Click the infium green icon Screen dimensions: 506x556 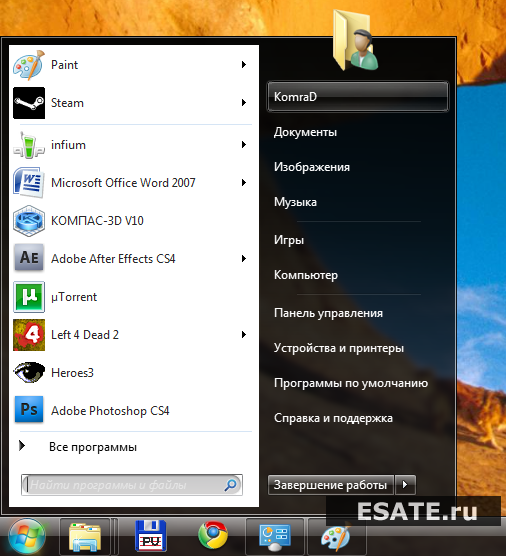29,145
